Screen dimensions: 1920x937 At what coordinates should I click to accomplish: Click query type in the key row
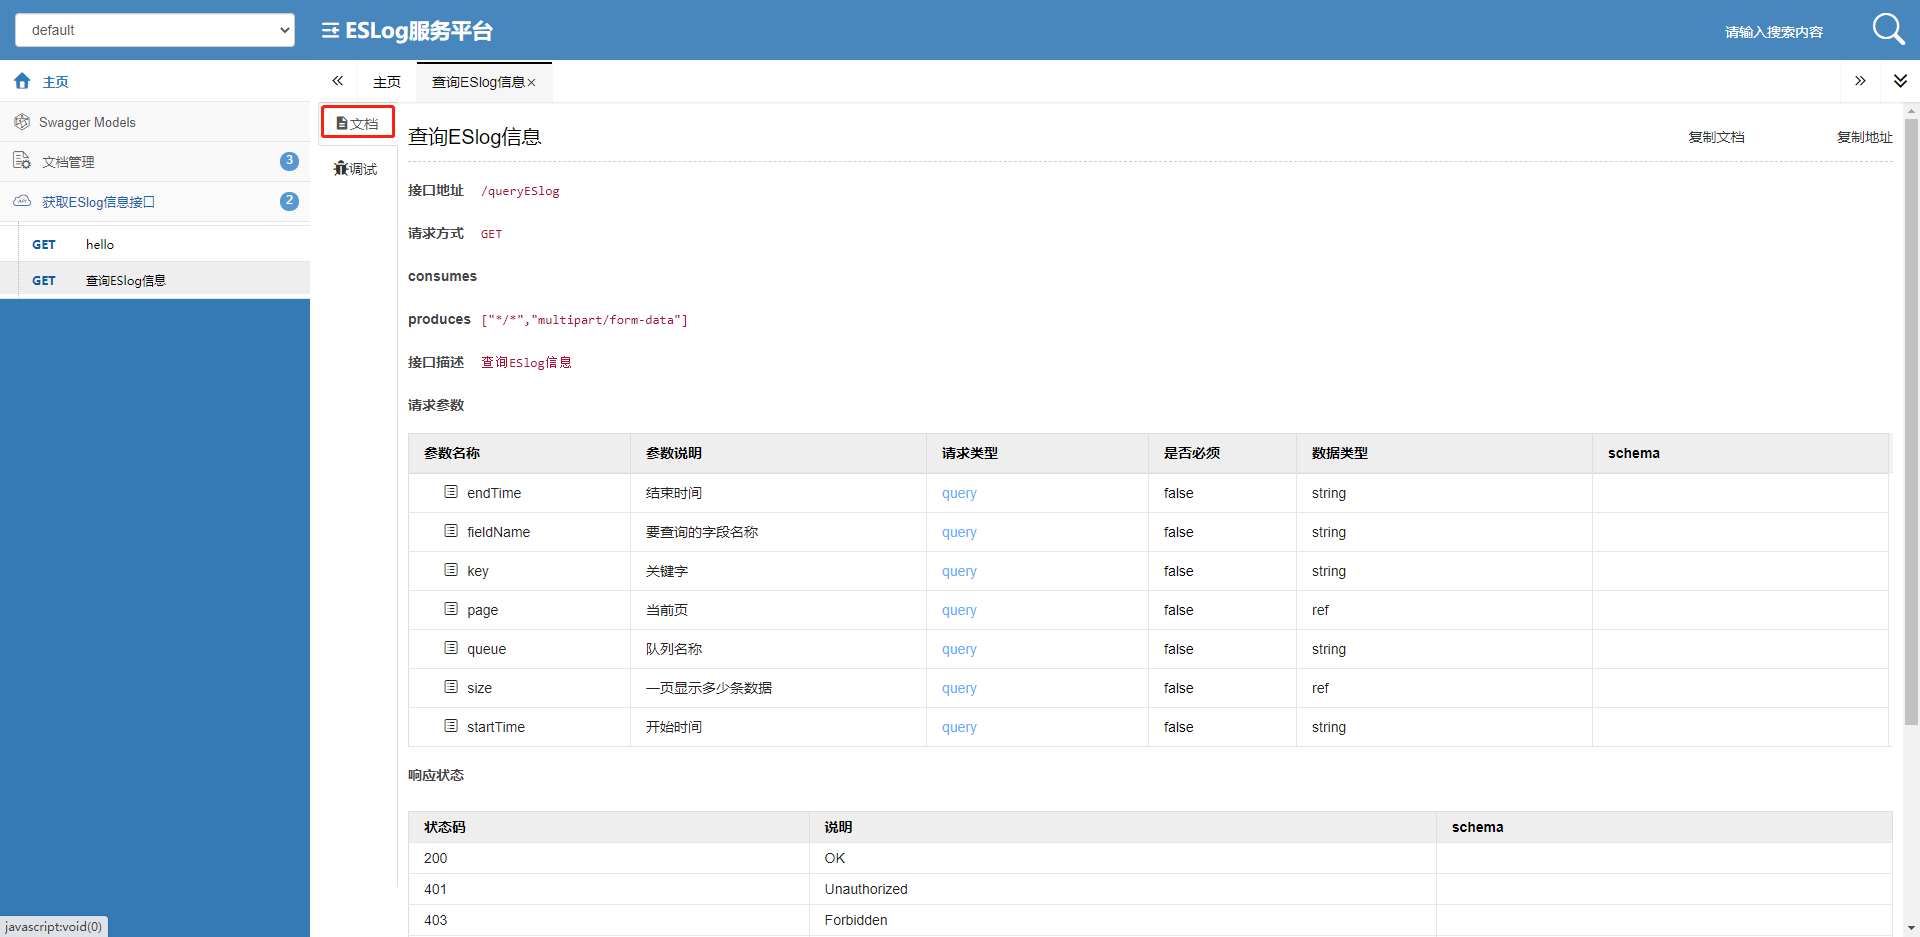pyautogui.click(x=959, y=571)
